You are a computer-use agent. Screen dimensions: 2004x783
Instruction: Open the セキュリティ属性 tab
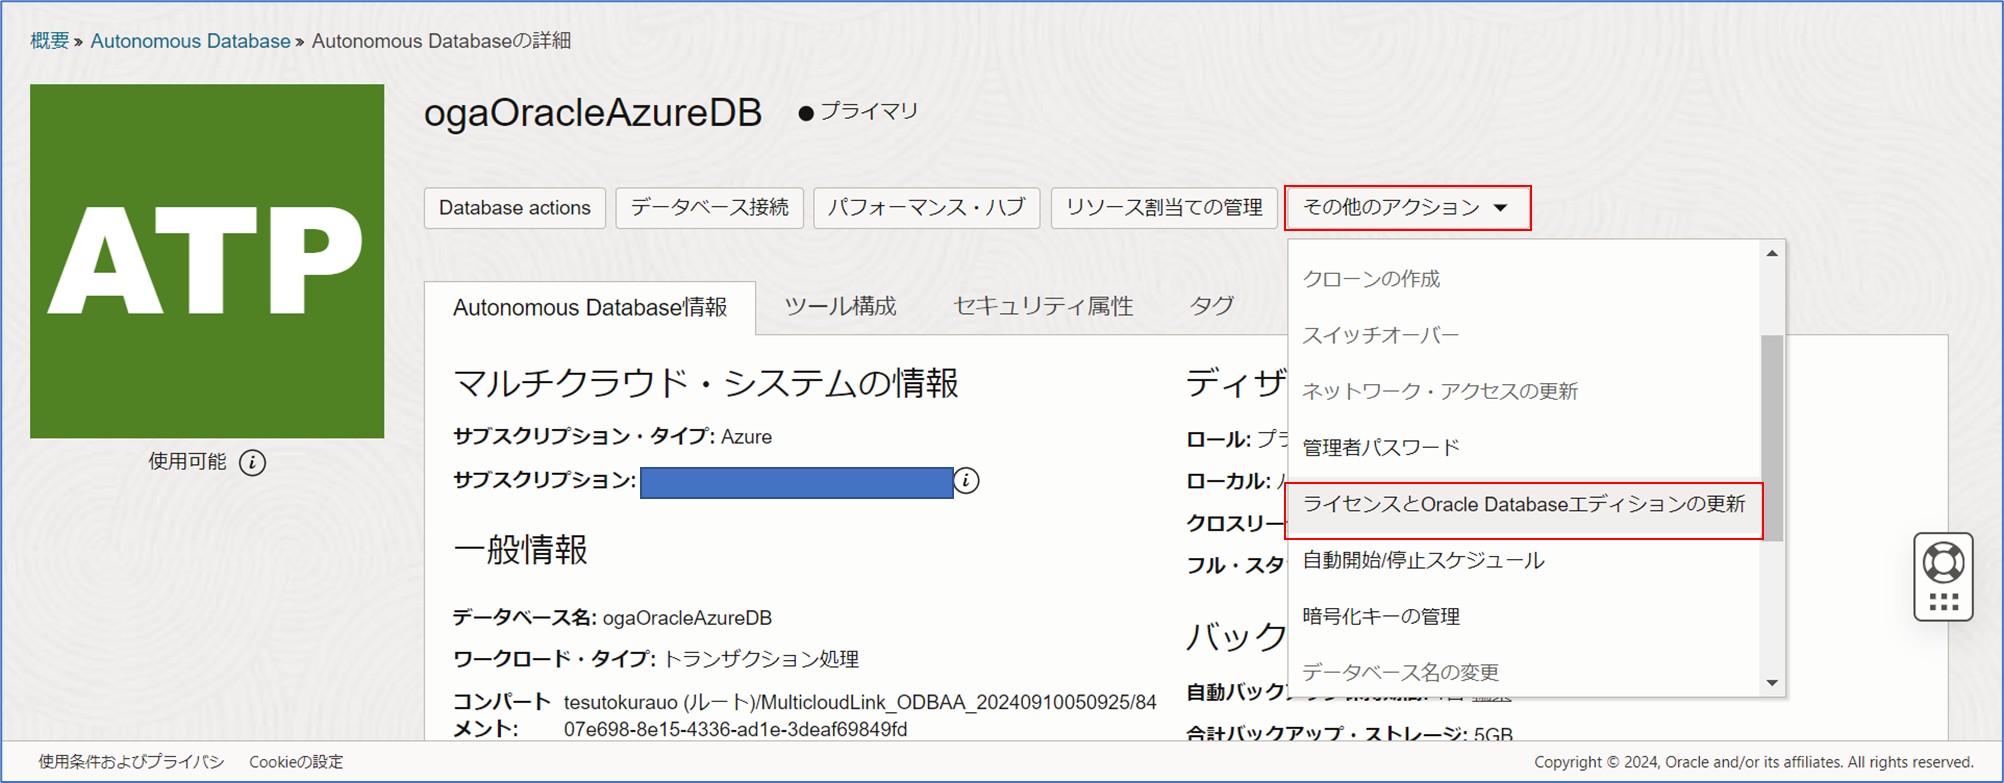[x=1043, y=306]
